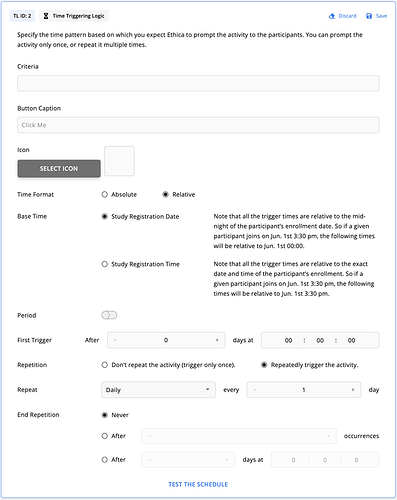Select the Relative time format
This screenshot has width=397, height=500.
point(165,194)
